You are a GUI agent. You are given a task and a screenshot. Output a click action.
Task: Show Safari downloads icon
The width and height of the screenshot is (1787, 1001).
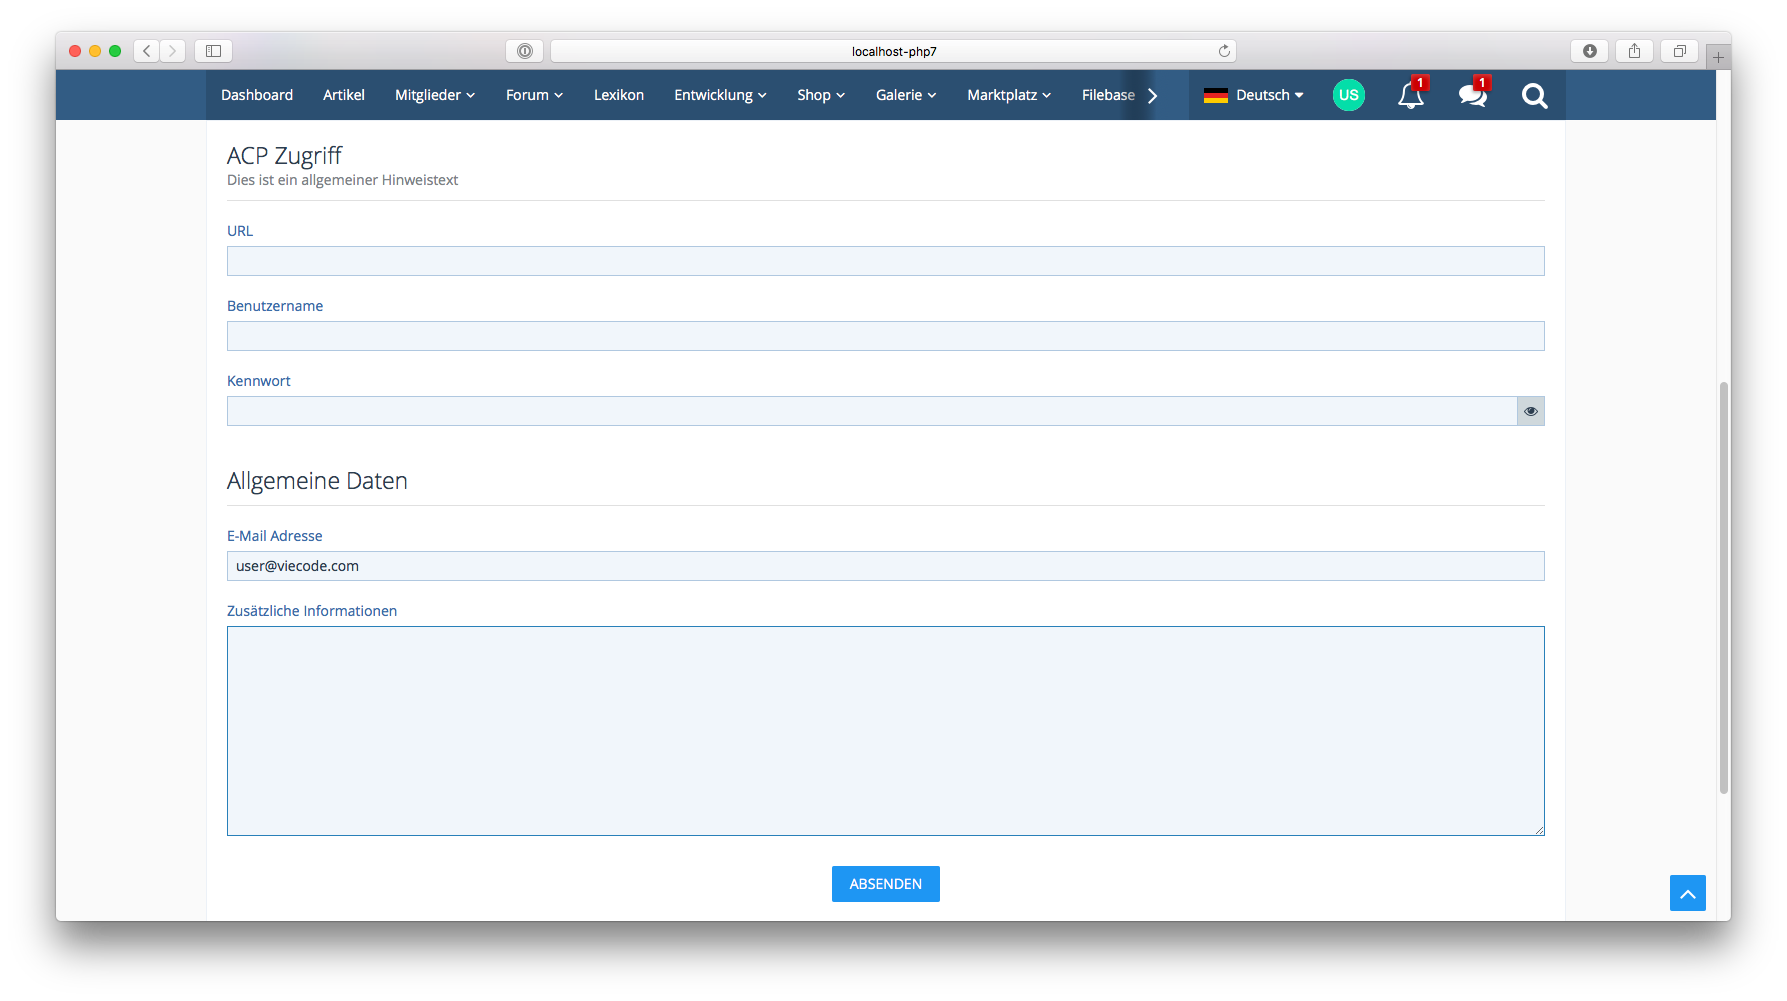[x=1589, y=51]
